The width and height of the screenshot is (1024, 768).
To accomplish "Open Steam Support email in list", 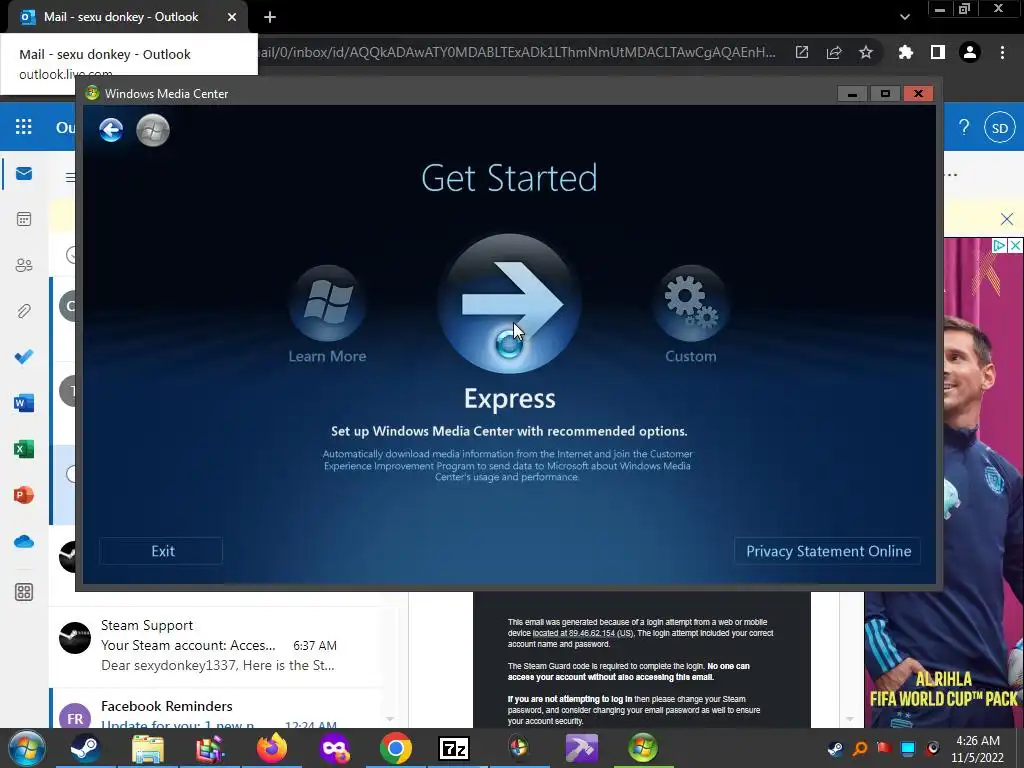I will [222, 645].
